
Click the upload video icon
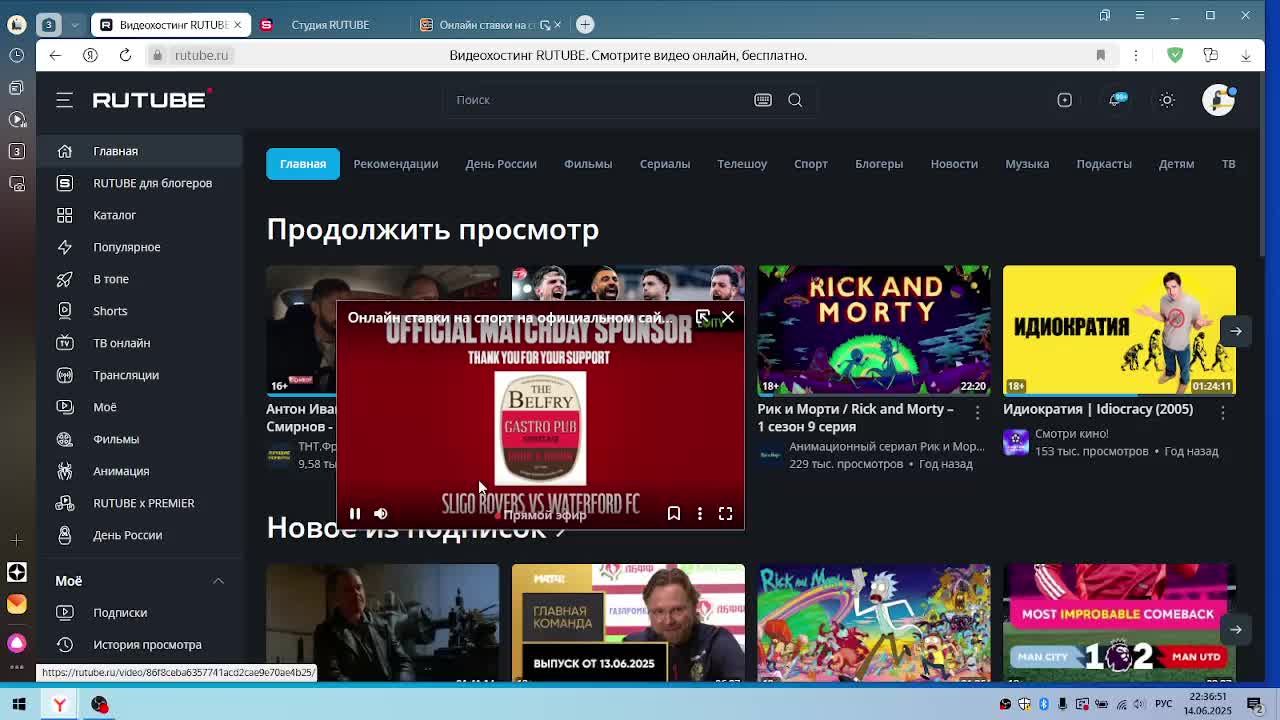(x=1064, y=100)
